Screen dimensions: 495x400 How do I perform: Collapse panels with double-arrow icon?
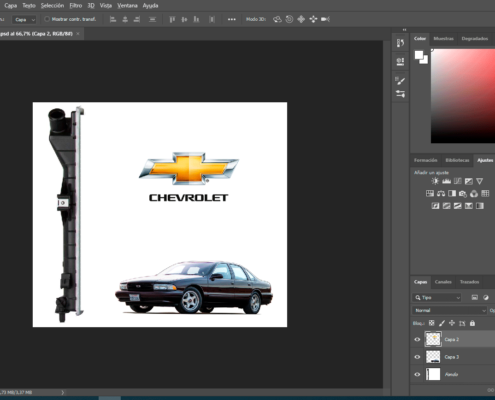pos(404,30)
